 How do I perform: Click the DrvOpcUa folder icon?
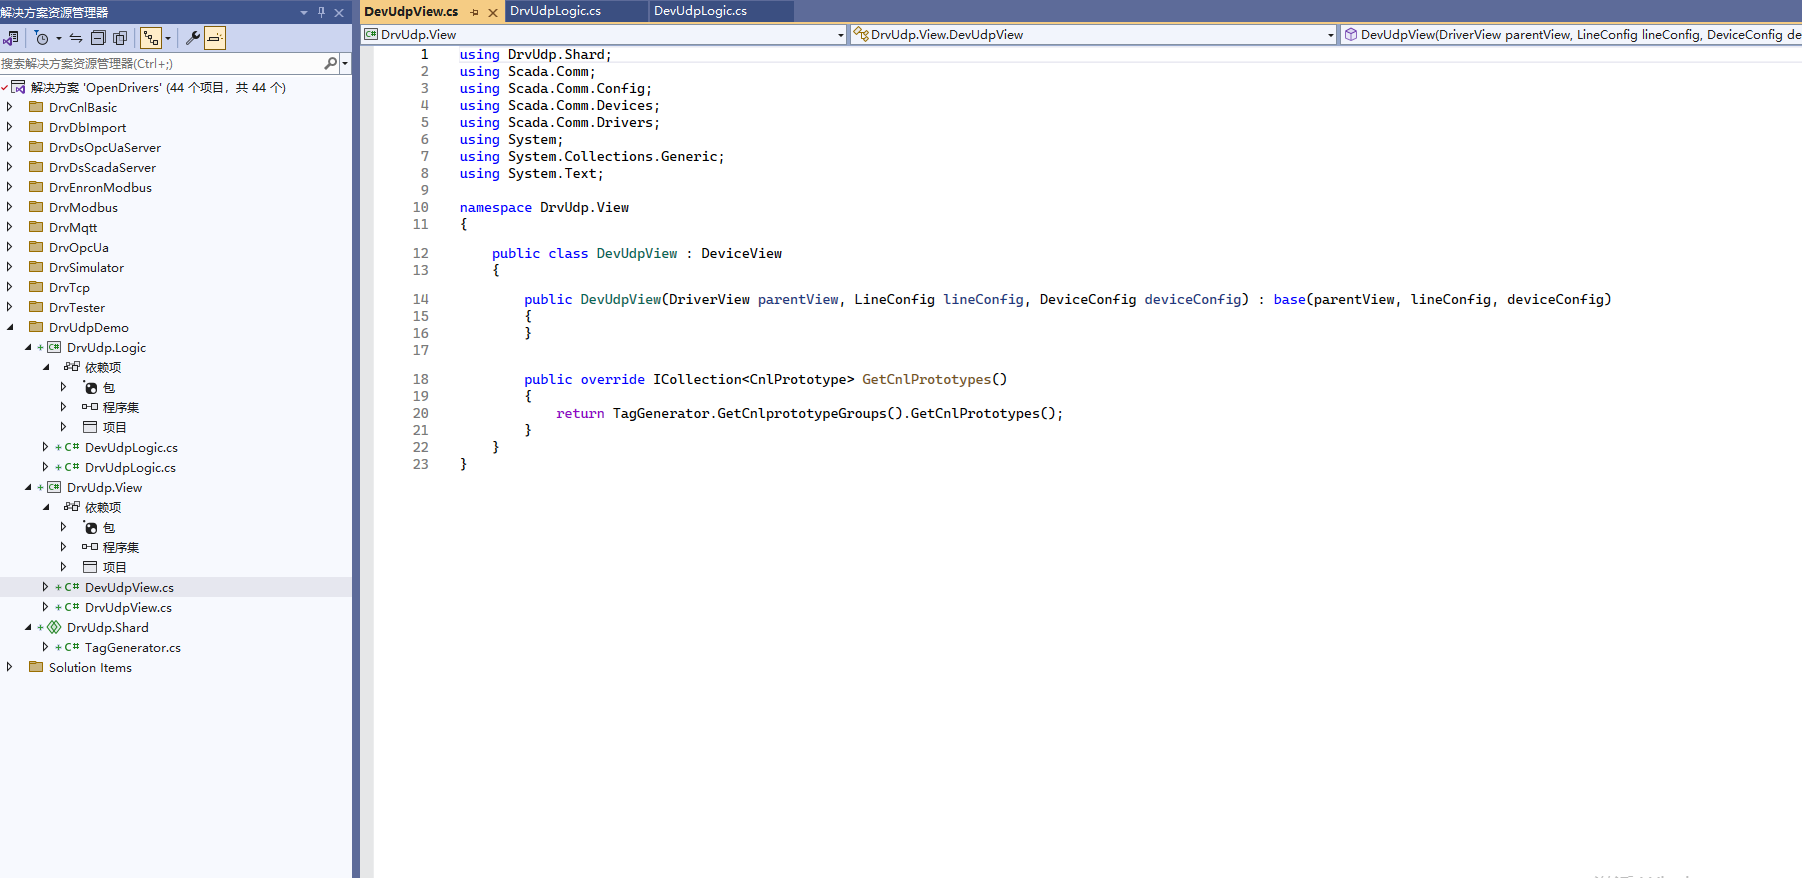36,247
